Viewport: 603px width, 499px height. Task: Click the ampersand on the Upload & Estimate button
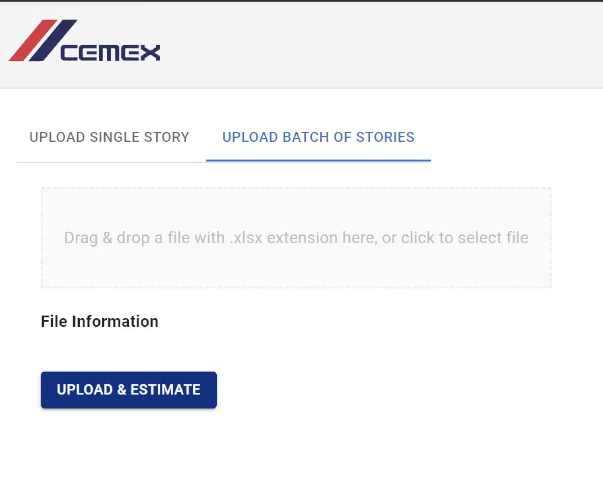click(x=122, y=390)
